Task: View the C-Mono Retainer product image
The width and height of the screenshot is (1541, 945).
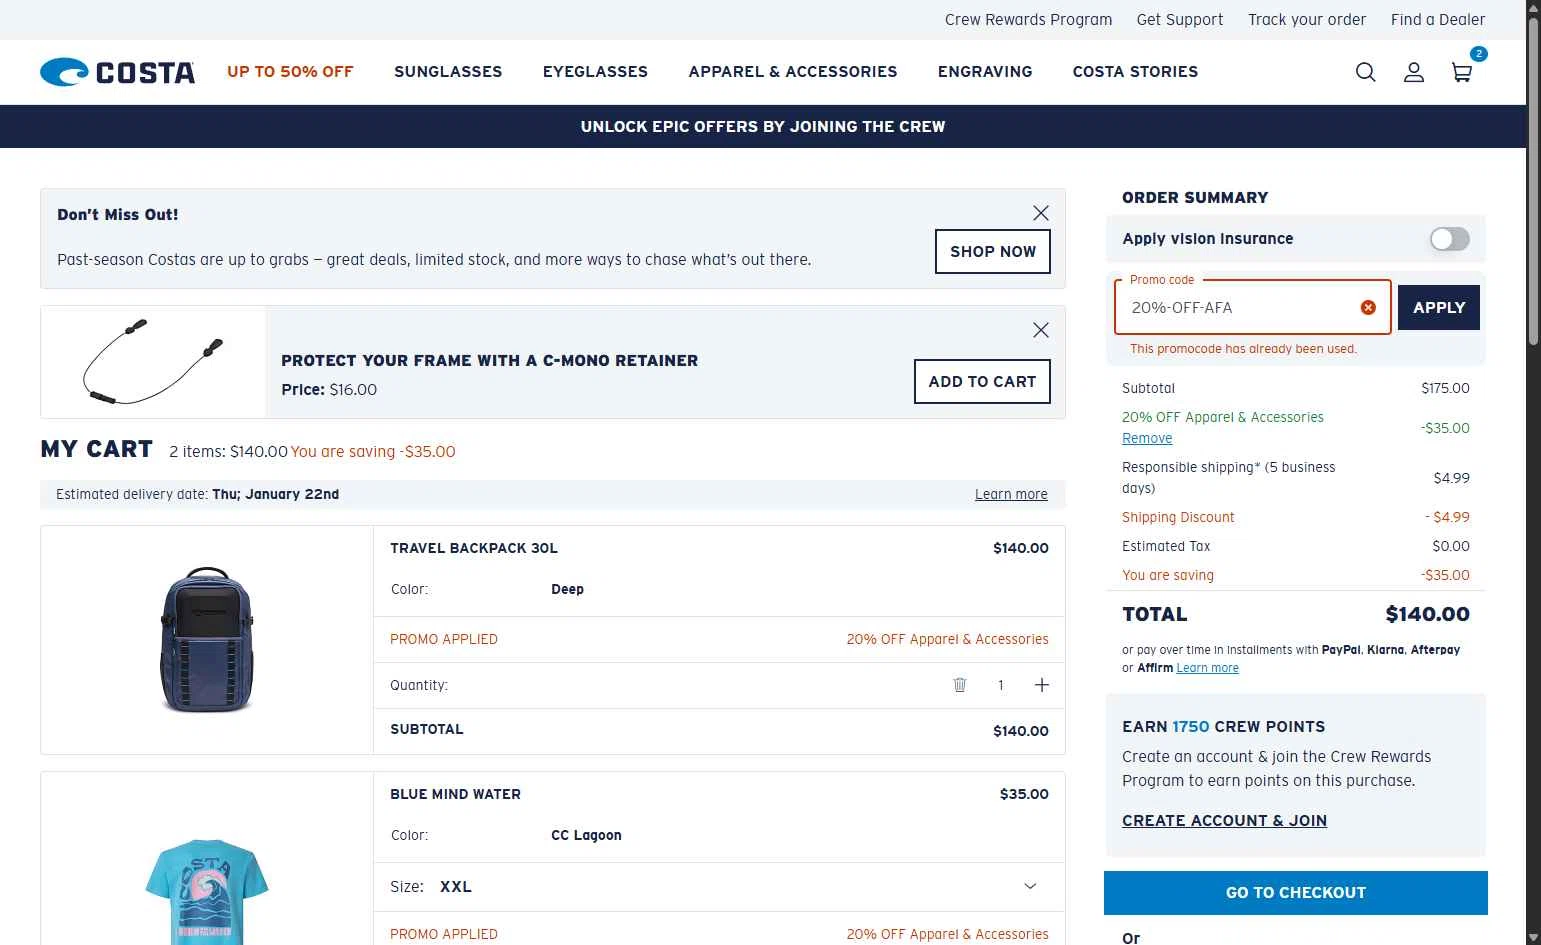Action: 153,362
